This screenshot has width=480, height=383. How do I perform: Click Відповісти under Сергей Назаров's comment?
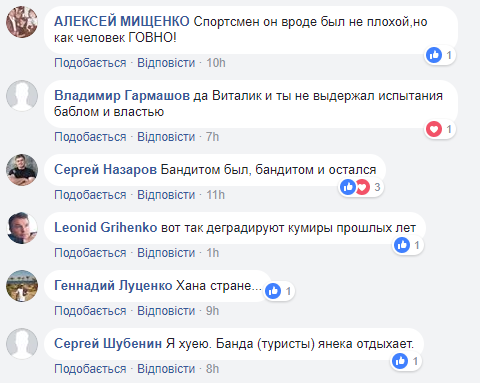tap(166, 195)
